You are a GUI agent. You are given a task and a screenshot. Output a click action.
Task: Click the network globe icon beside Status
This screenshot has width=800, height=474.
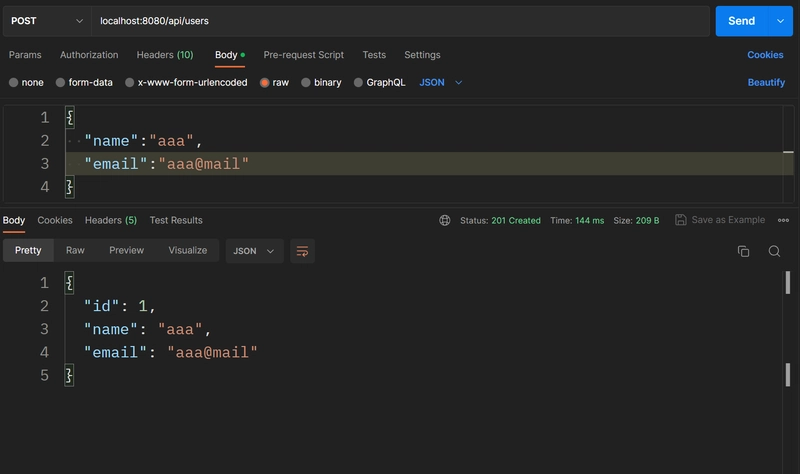(x=445, y=220)
